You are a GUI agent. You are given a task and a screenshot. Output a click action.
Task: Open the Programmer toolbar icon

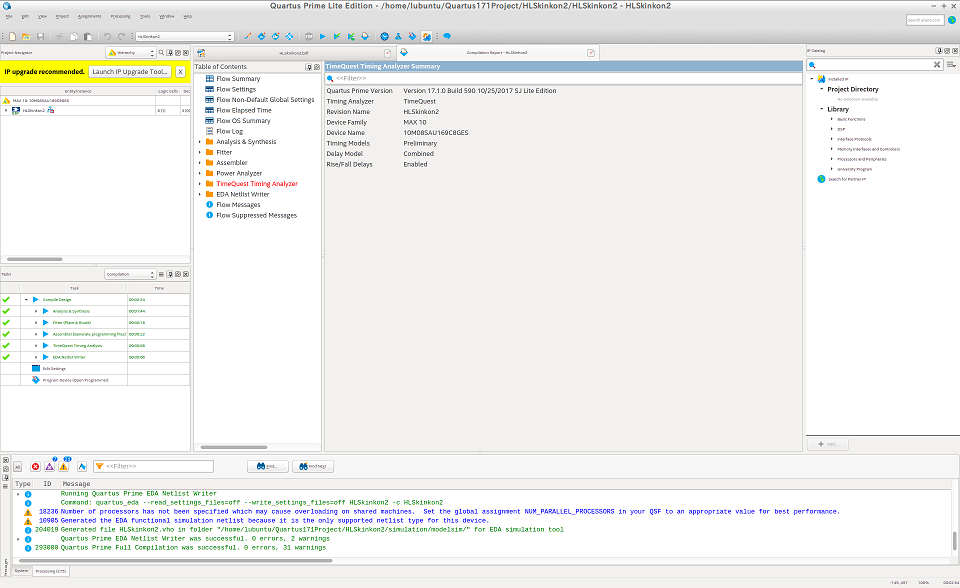coord(412,37)
